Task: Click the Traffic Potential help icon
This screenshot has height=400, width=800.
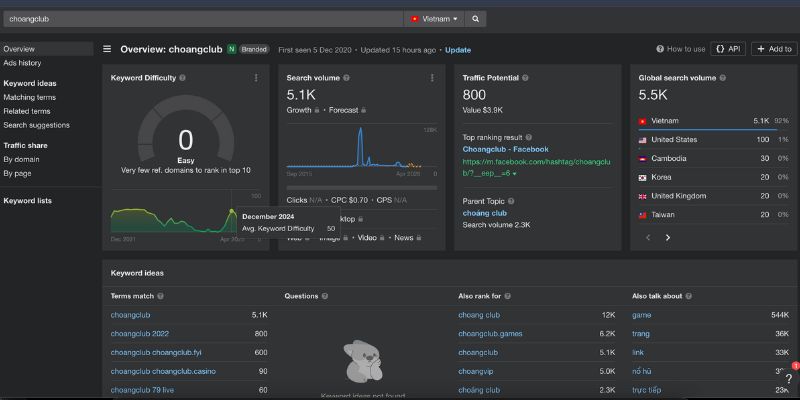Action: [x=525, y=78]
